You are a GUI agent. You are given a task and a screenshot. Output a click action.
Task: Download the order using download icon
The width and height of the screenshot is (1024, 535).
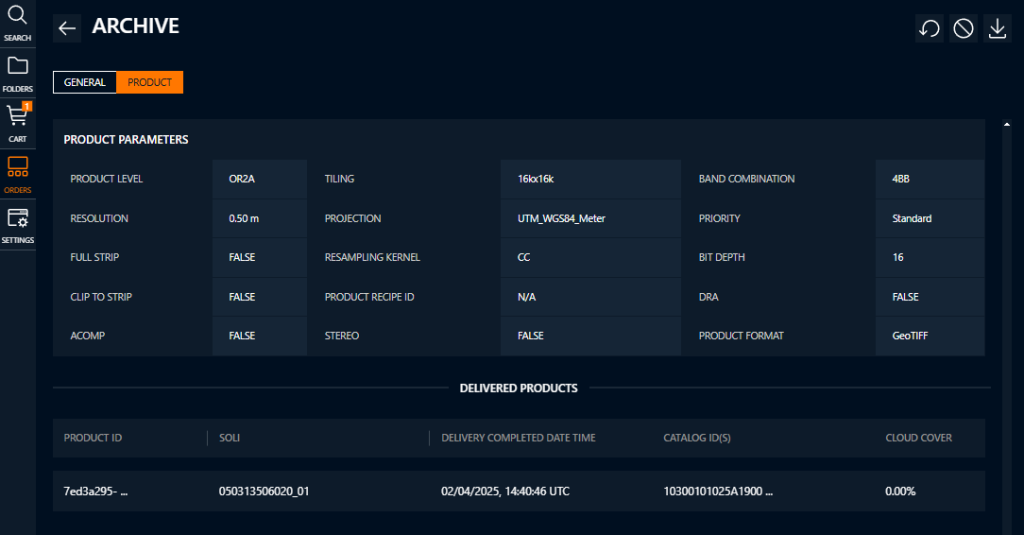tap(997, 29)
